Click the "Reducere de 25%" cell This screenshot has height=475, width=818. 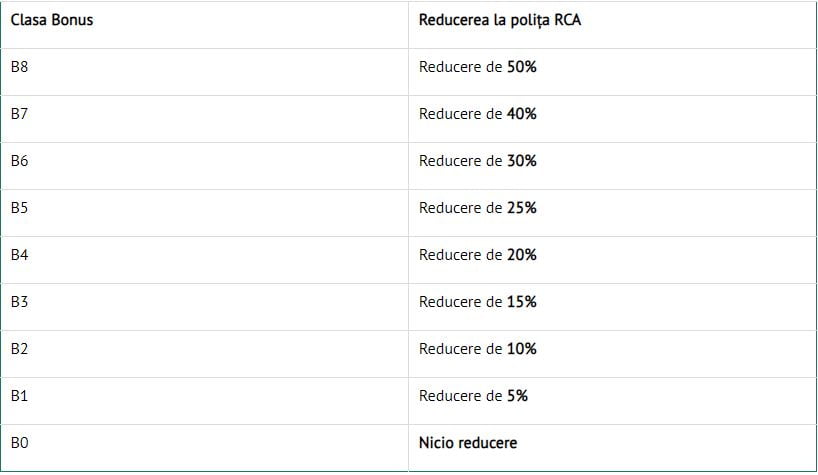click(478, 208)
